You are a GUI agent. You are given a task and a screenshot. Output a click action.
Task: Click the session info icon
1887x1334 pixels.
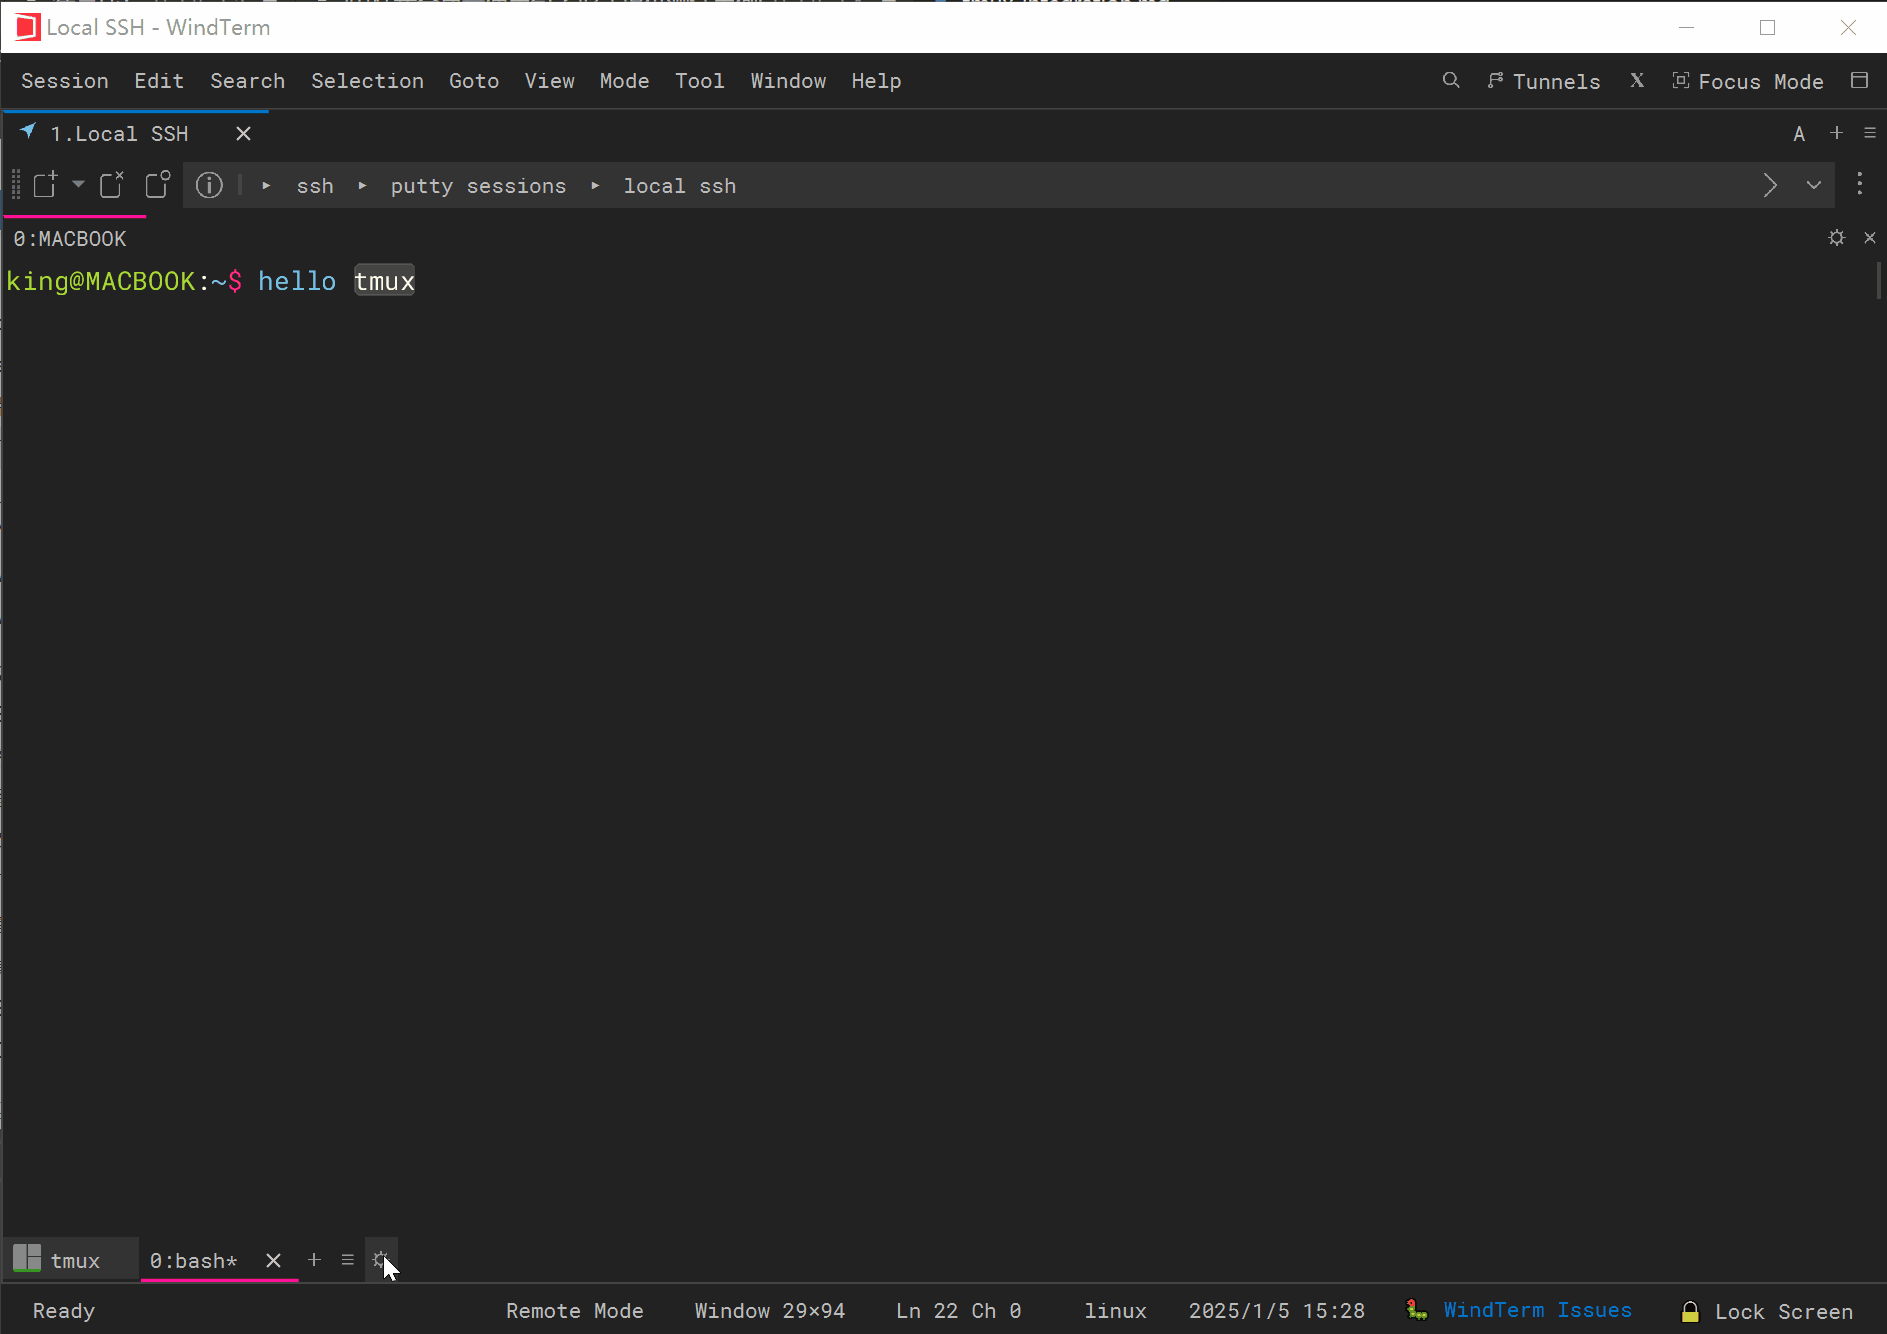(209, 185)
